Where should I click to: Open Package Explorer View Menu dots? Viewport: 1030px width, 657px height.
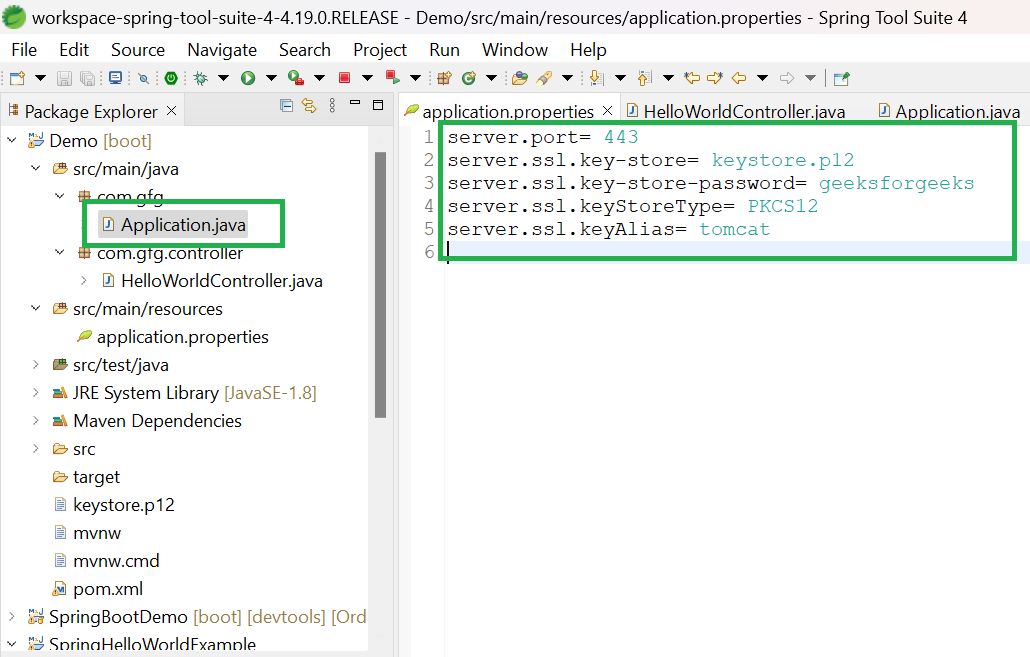point(332,105)
